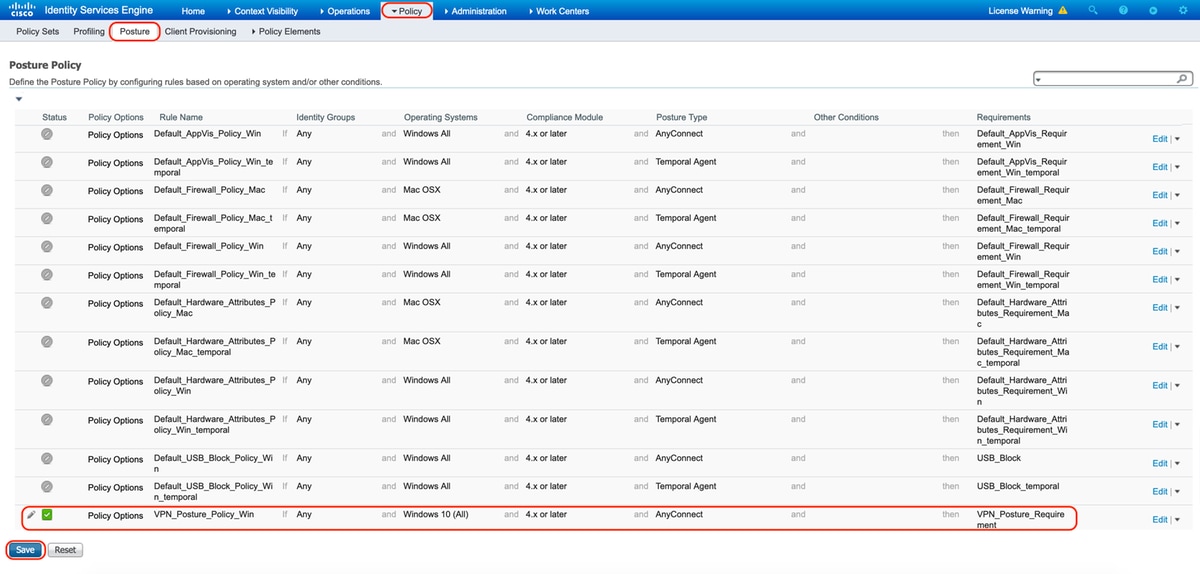
Task: Click status icon of Default_USB_Block_Policy_Win row
Action: pos(47,458)
